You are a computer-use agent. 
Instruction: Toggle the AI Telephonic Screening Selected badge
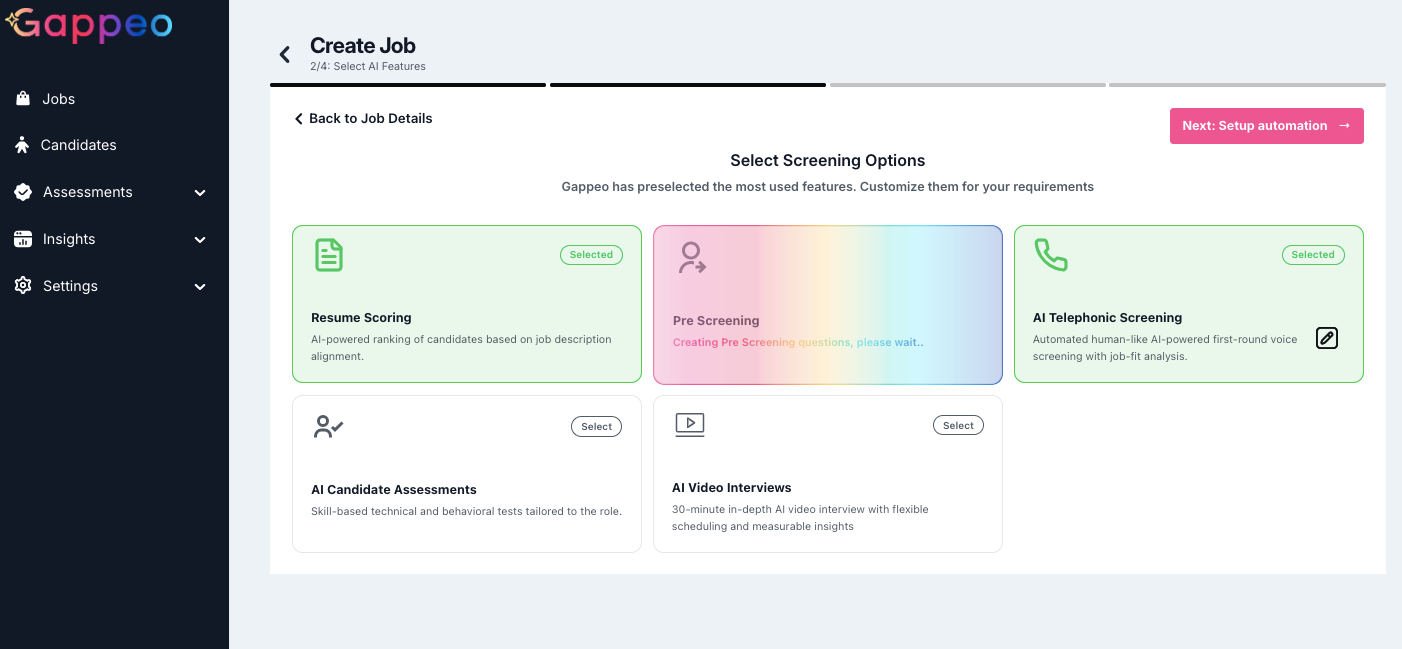click(x=1312, y=255)
